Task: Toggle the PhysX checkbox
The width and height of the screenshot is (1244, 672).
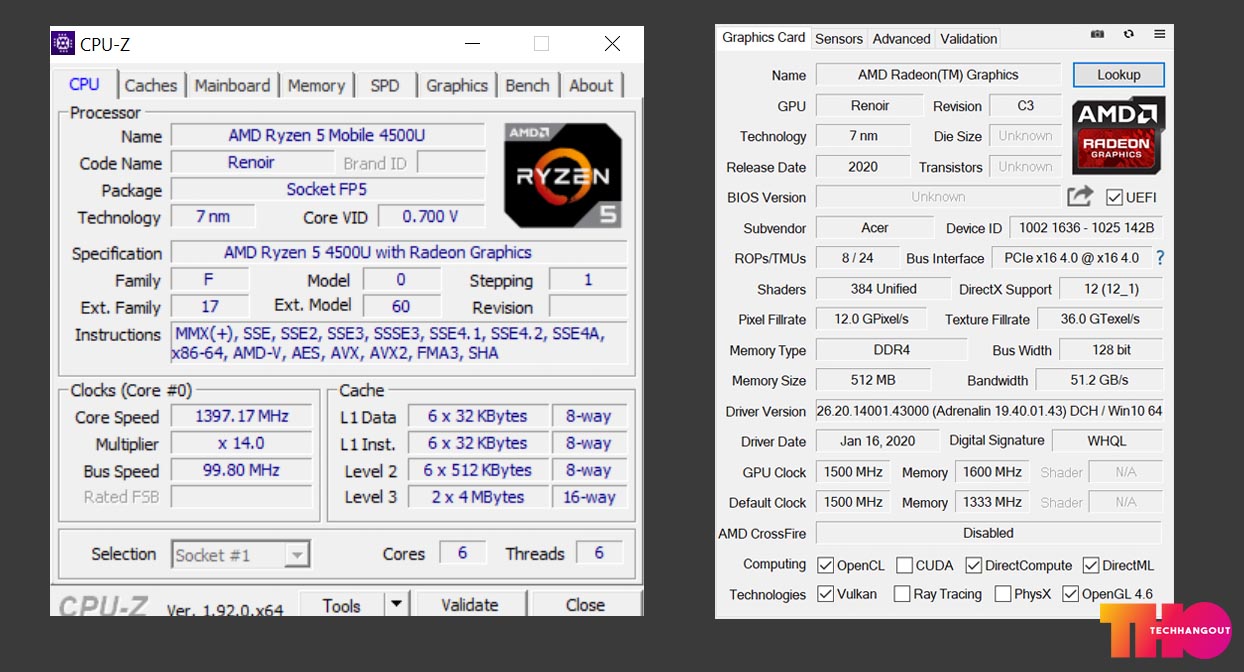Action: pos(1002,594)
